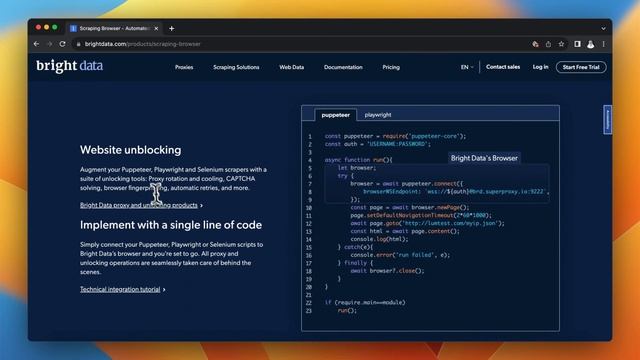Click the blue side tab at right edge
Screen dimensions: 640x360
pyautogui.click(x=607, y=120)
